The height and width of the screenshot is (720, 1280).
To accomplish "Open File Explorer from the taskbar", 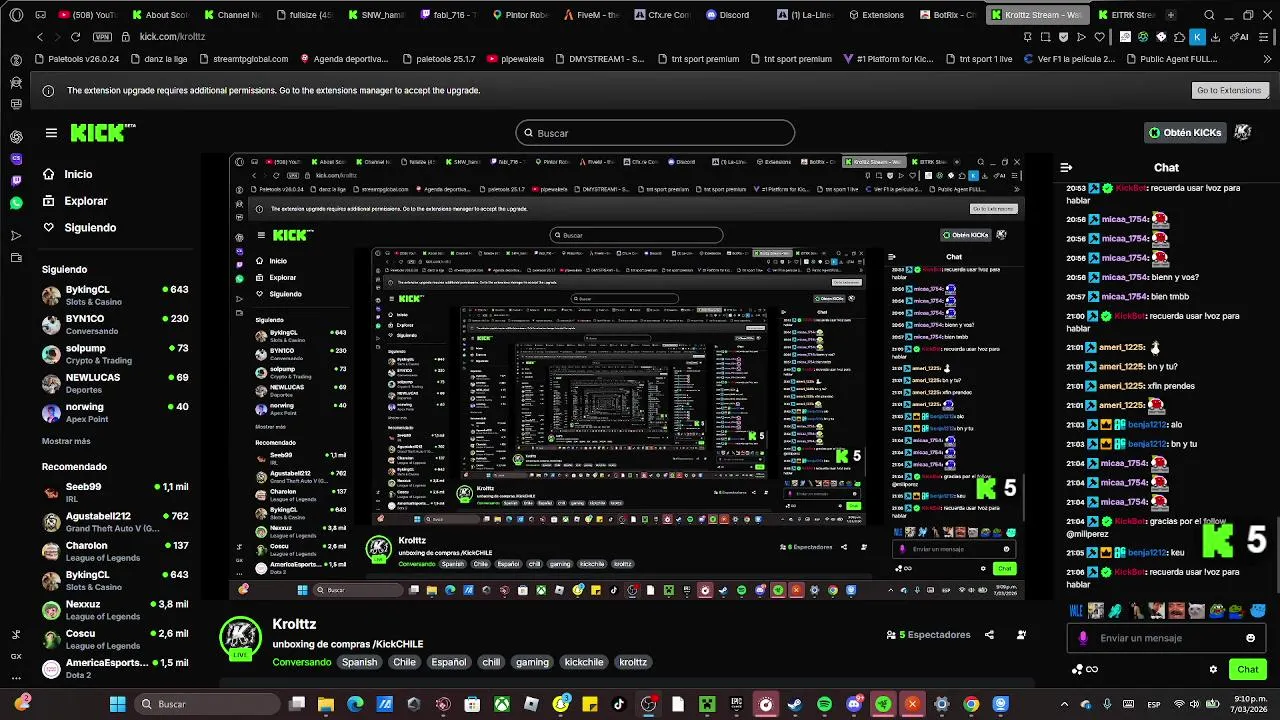I will (x=326, y=704).
